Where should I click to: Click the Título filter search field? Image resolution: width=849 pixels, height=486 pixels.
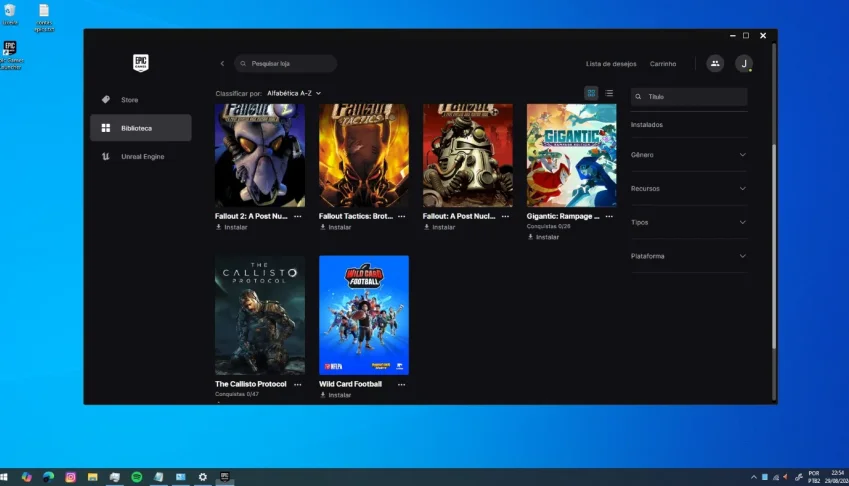(689, 96)
